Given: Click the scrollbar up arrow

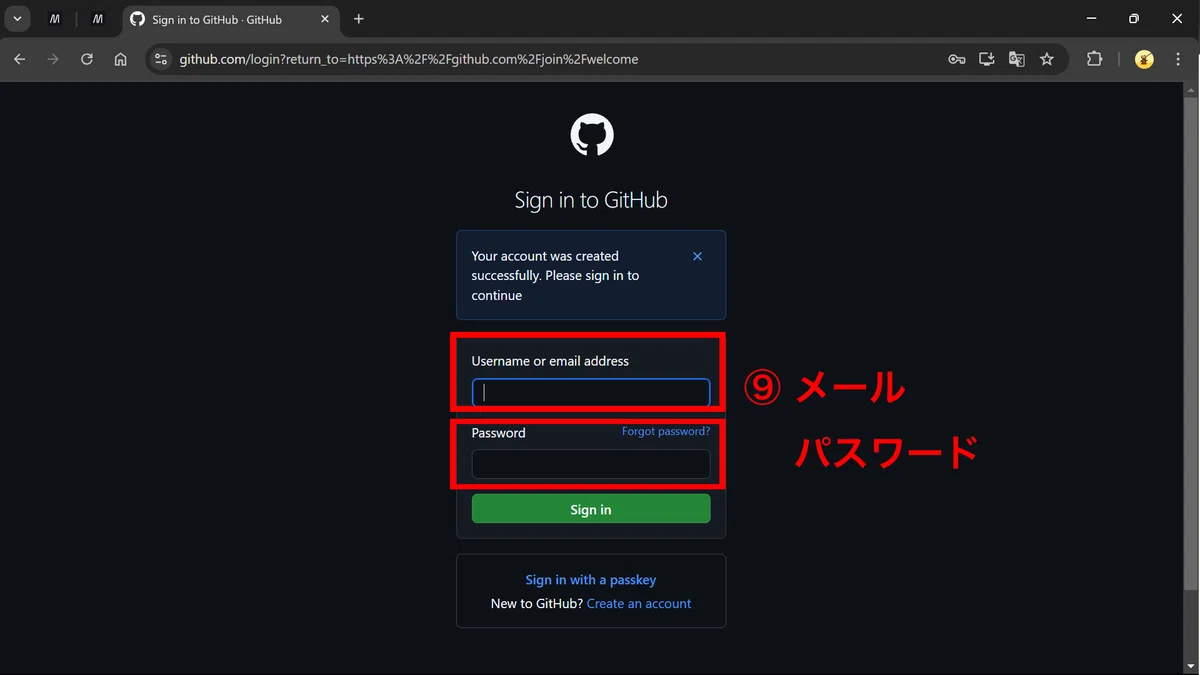Looking at the screenshot, I should tap(1191, 89).
